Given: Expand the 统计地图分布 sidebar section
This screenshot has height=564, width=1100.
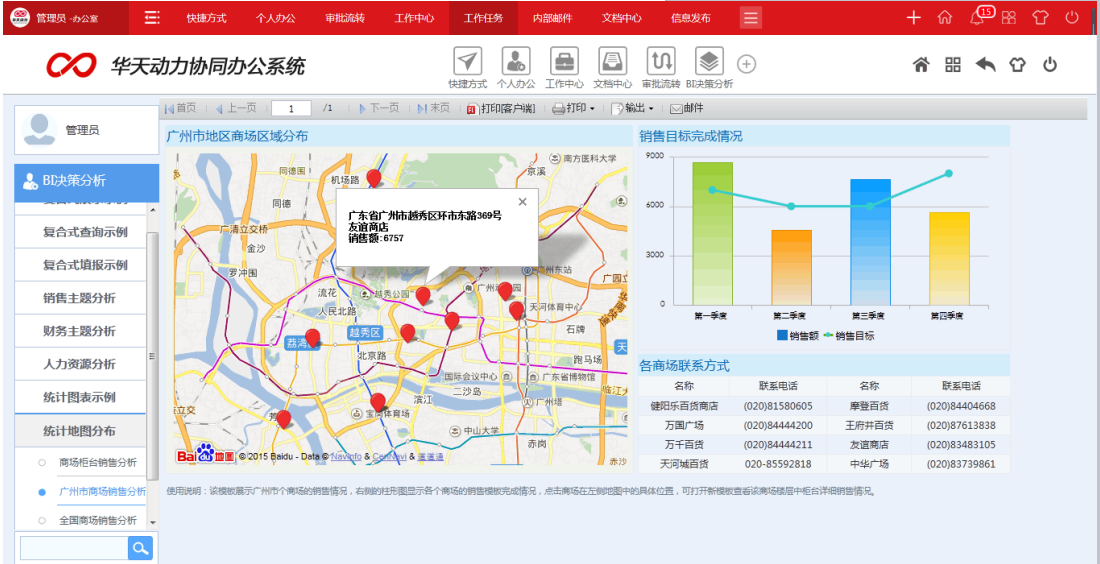Looking at the screenshot, I should pyautogui.click(x=79, y=431).
